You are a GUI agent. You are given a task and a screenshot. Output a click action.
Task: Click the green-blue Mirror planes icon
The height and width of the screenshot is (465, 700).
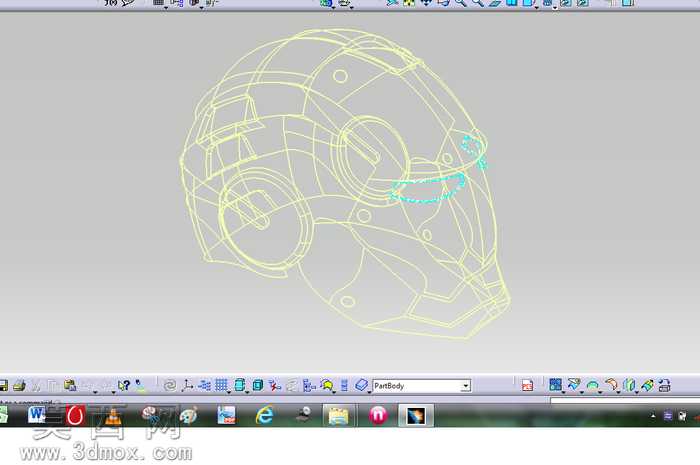click(629, 385)
